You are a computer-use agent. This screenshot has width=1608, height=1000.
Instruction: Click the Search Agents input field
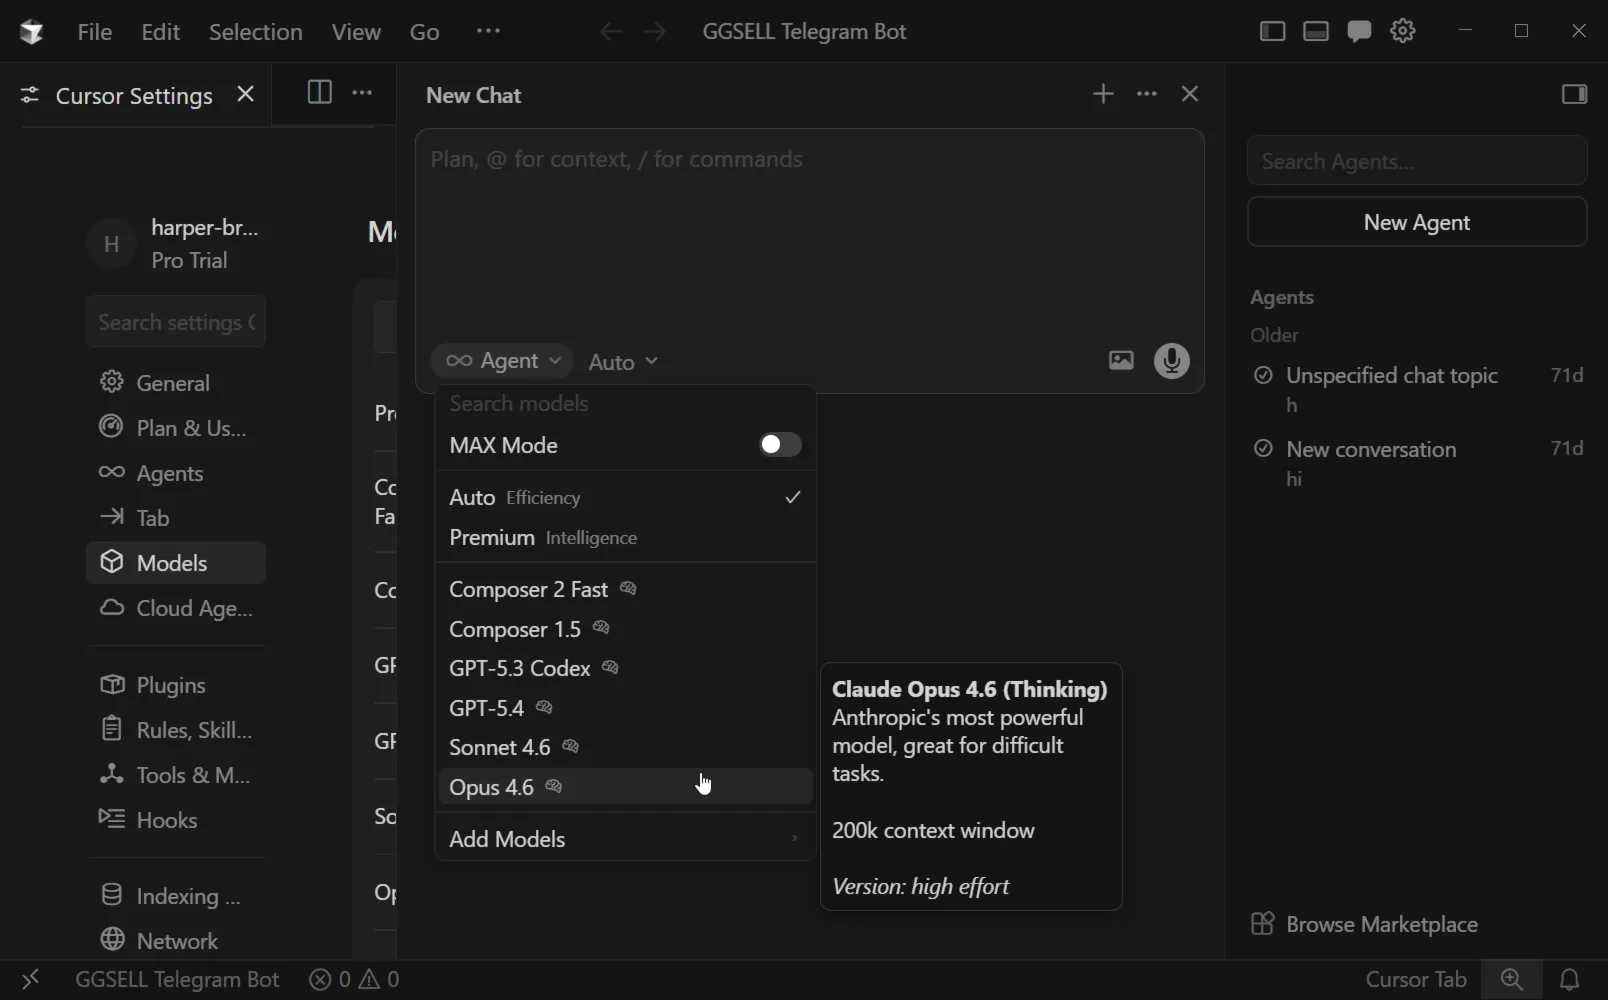pos(1416,161)
